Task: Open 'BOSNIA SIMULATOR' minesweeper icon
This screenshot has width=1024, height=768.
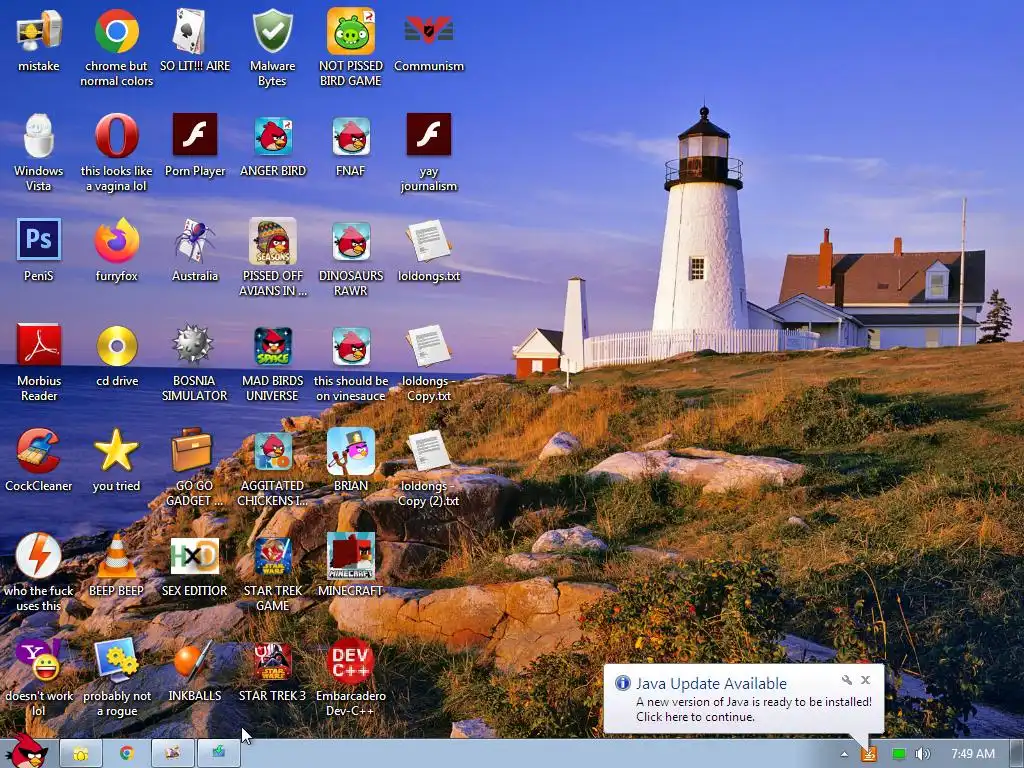Action: [x=194, y=345]
